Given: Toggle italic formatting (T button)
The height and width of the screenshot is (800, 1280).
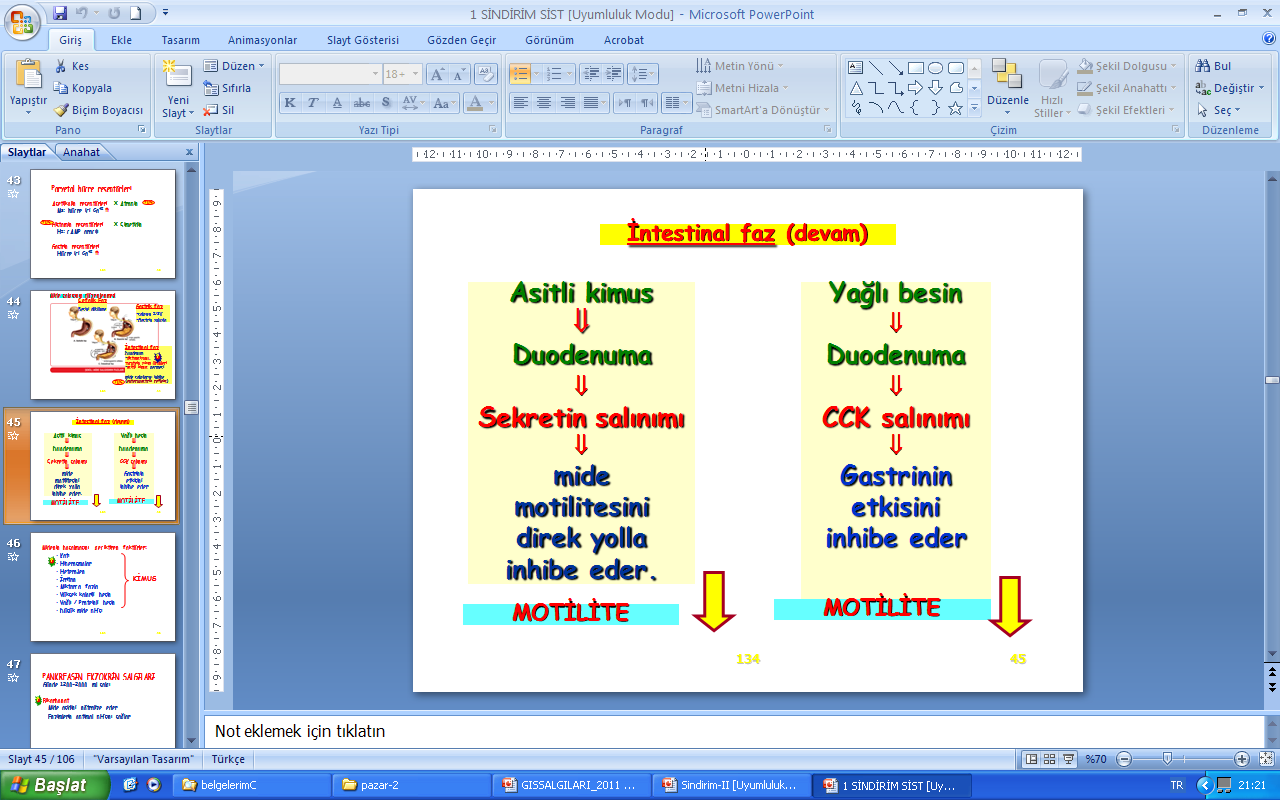Looking at the screenshot, I should click(312, 103).
